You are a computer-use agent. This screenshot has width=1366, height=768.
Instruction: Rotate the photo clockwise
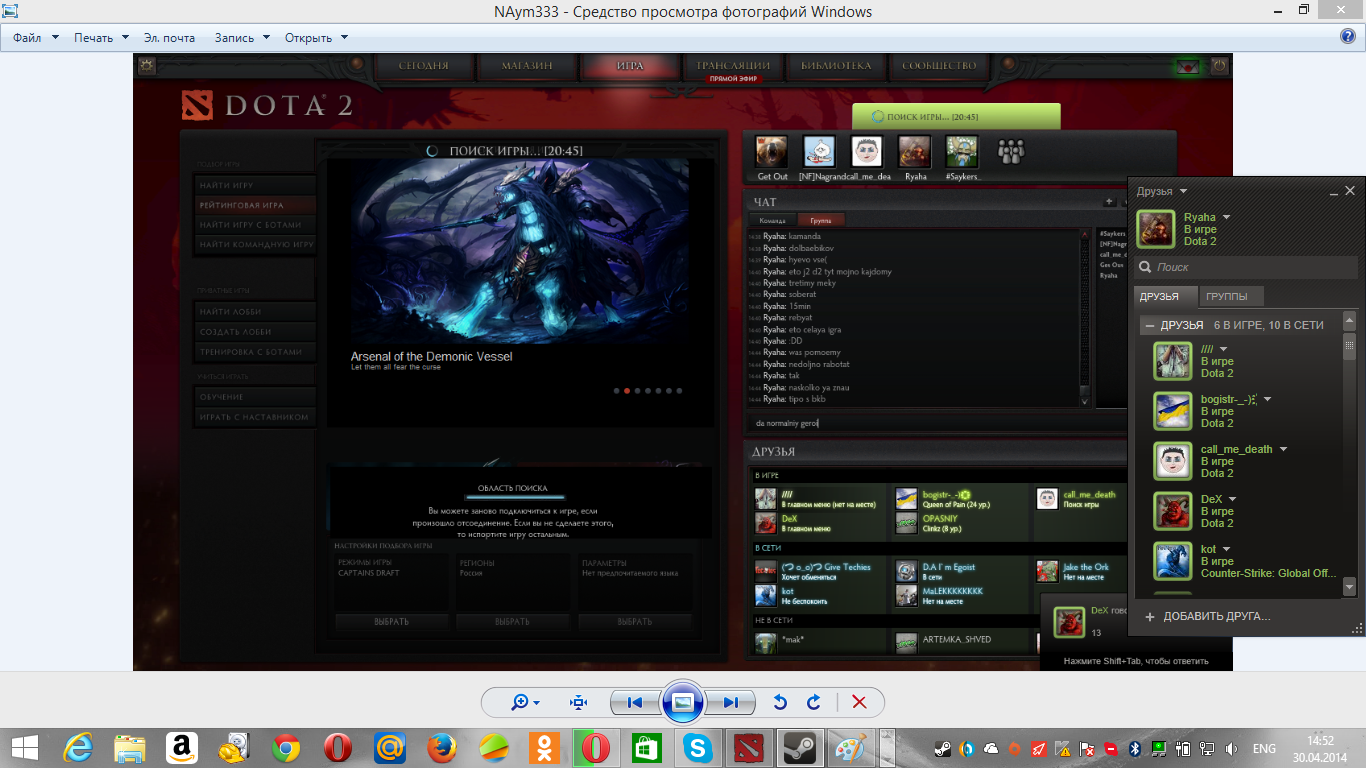(814, 702)
